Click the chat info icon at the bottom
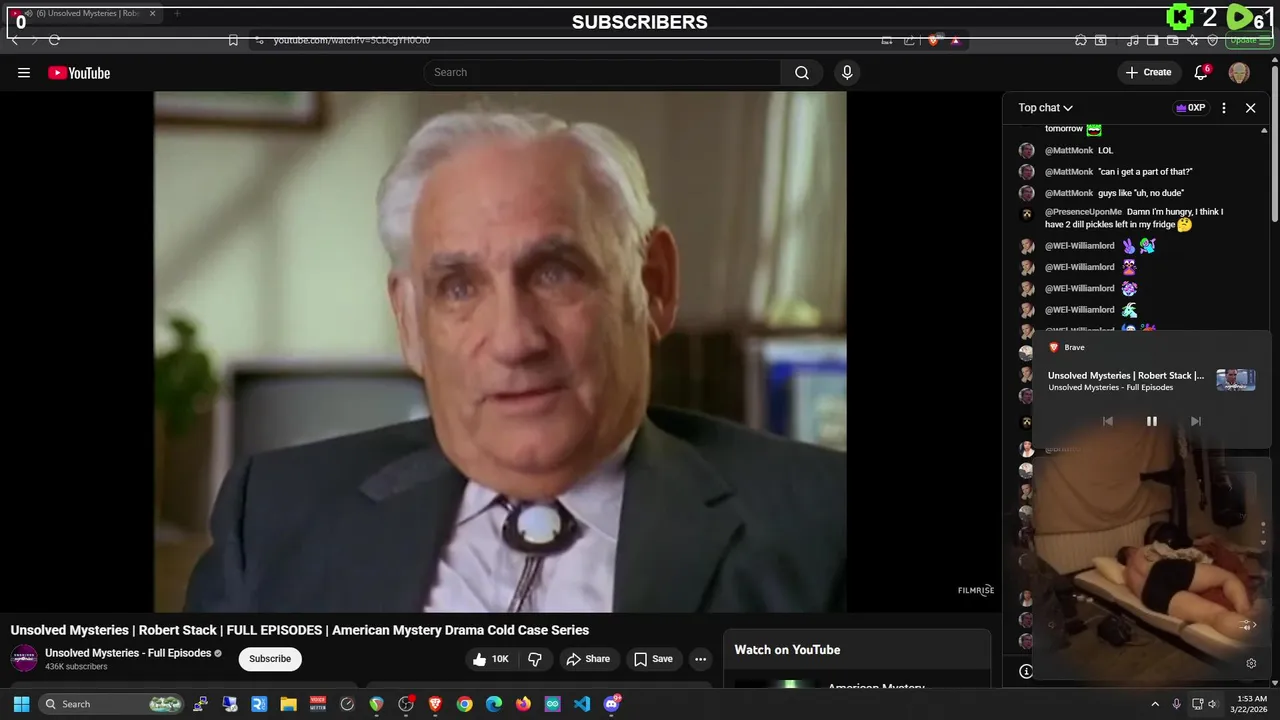 pos(1025,671)
